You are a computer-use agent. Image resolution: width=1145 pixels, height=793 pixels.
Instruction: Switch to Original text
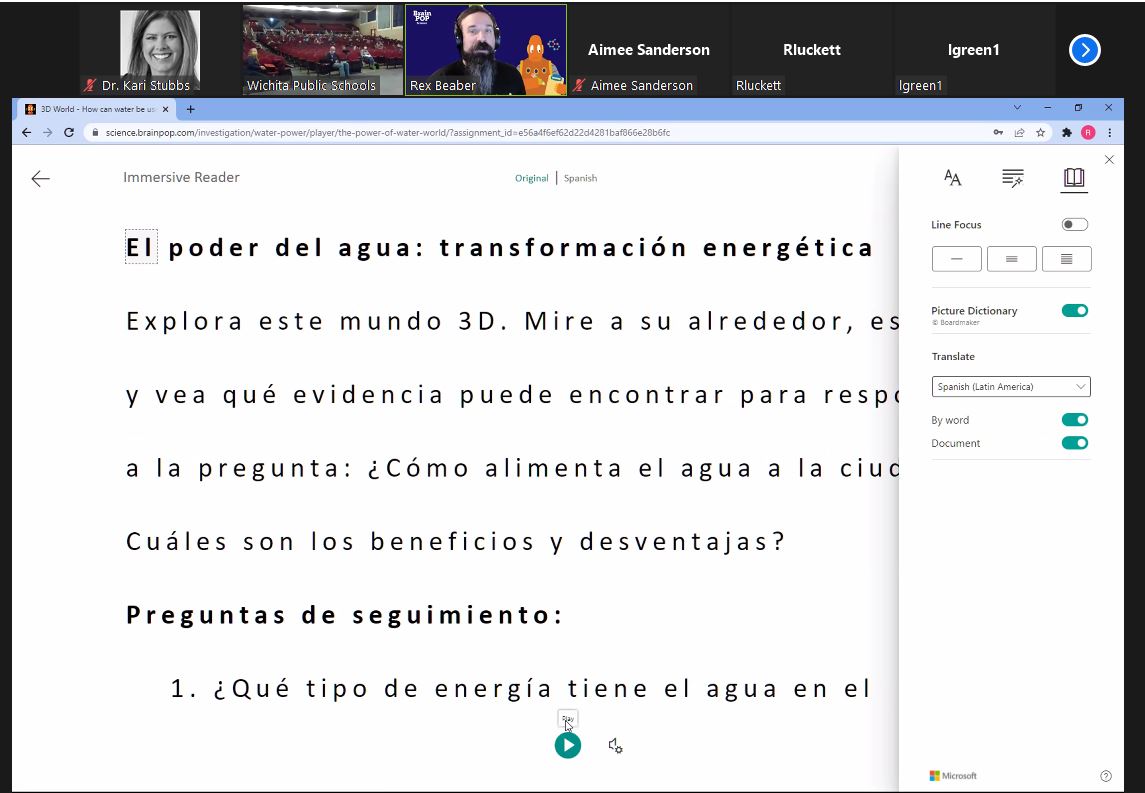coord(532,178)
